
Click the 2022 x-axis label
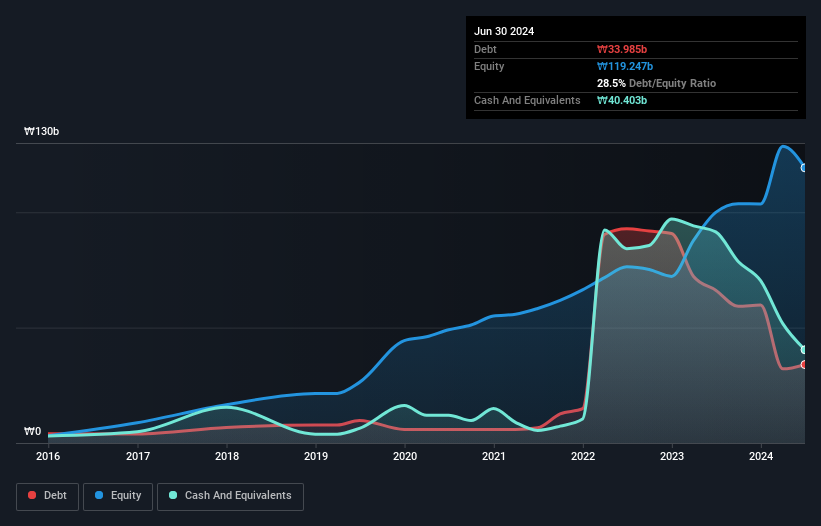tap(583, 456)
